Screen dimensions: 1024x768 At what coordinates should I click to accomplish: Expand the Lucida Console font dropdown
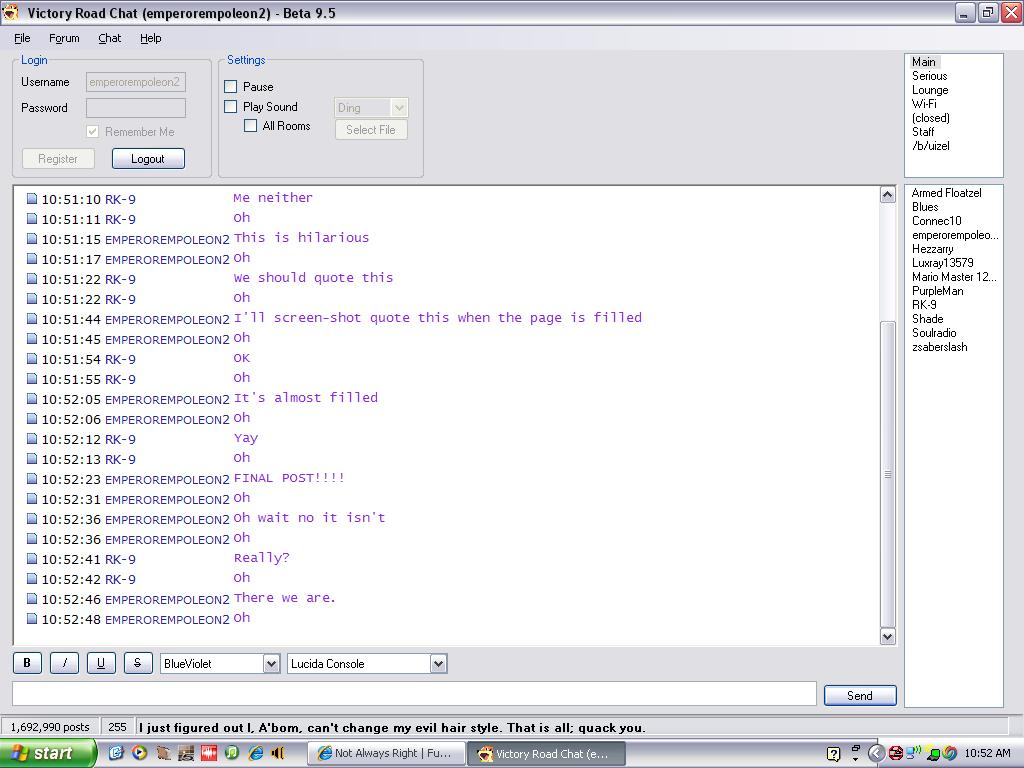coord(438,664)
